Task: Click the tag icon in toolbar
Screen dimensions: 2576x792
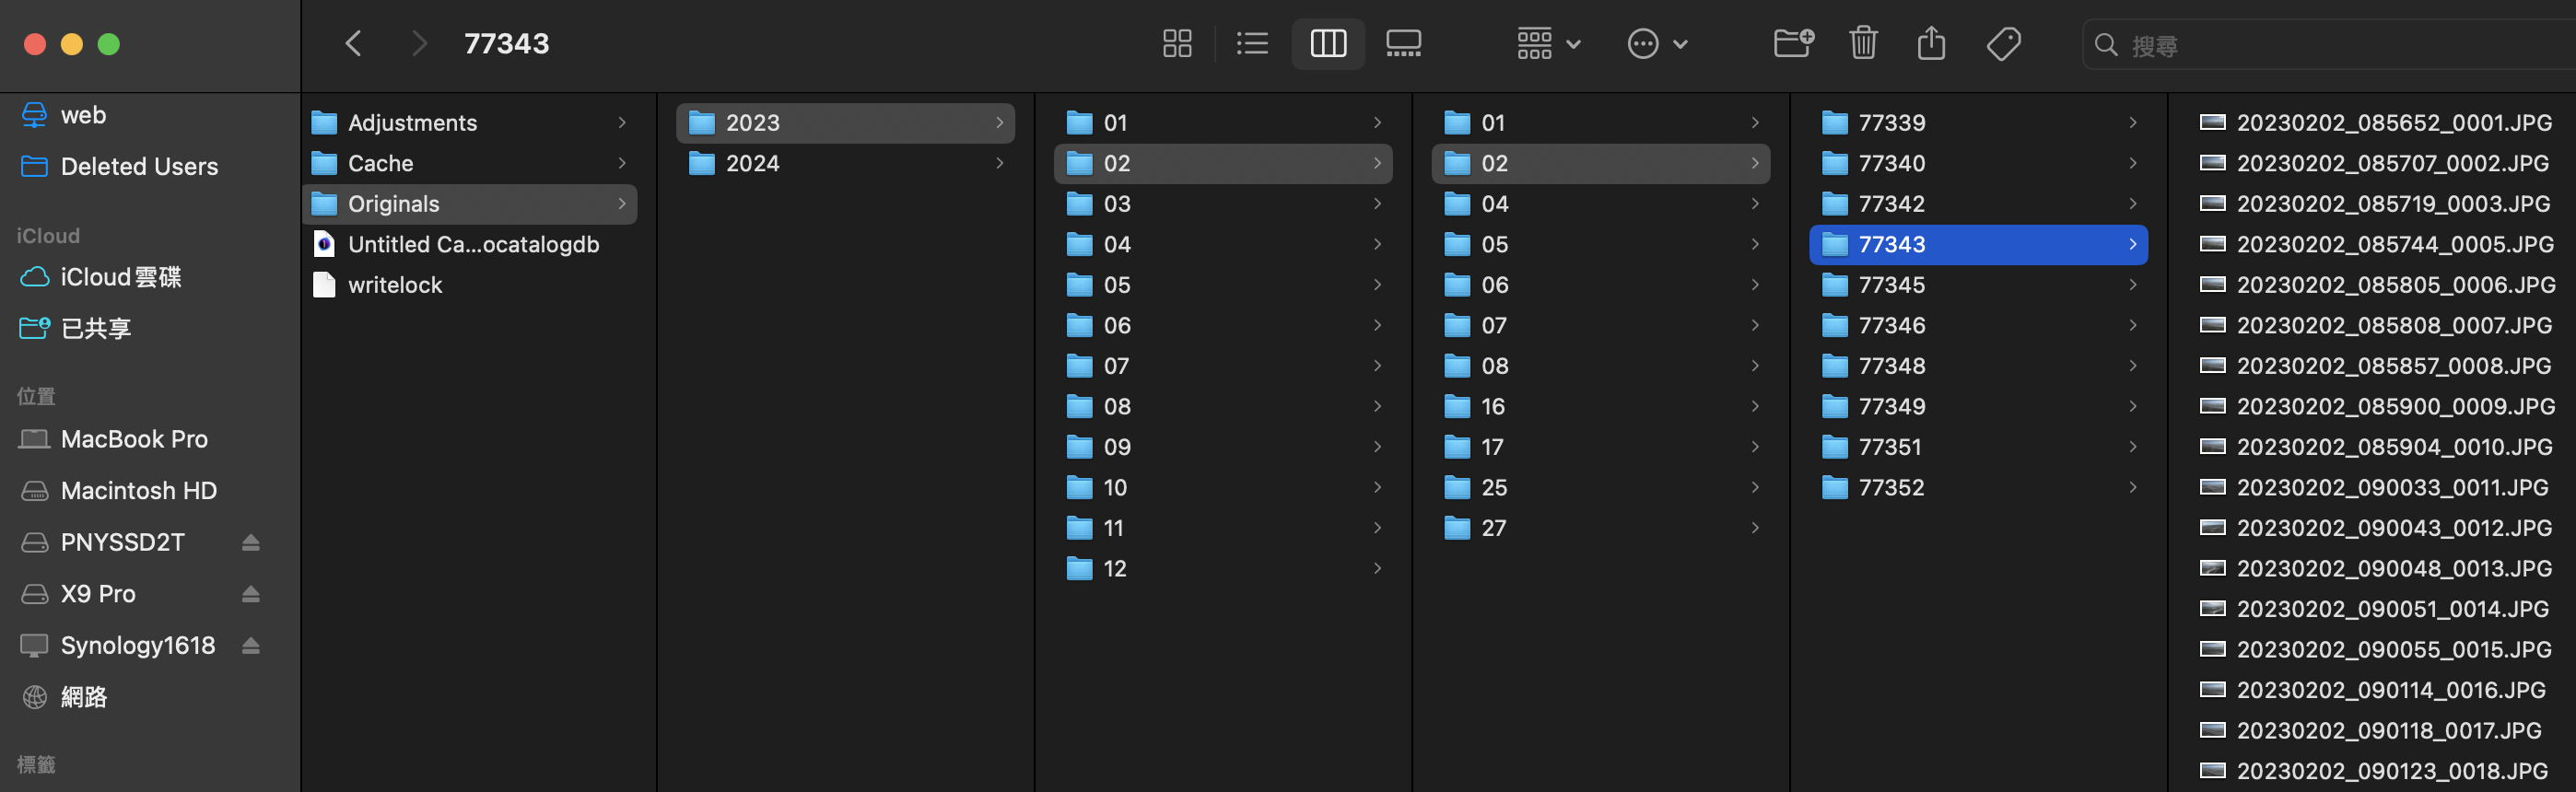Action: [2003, 44]
